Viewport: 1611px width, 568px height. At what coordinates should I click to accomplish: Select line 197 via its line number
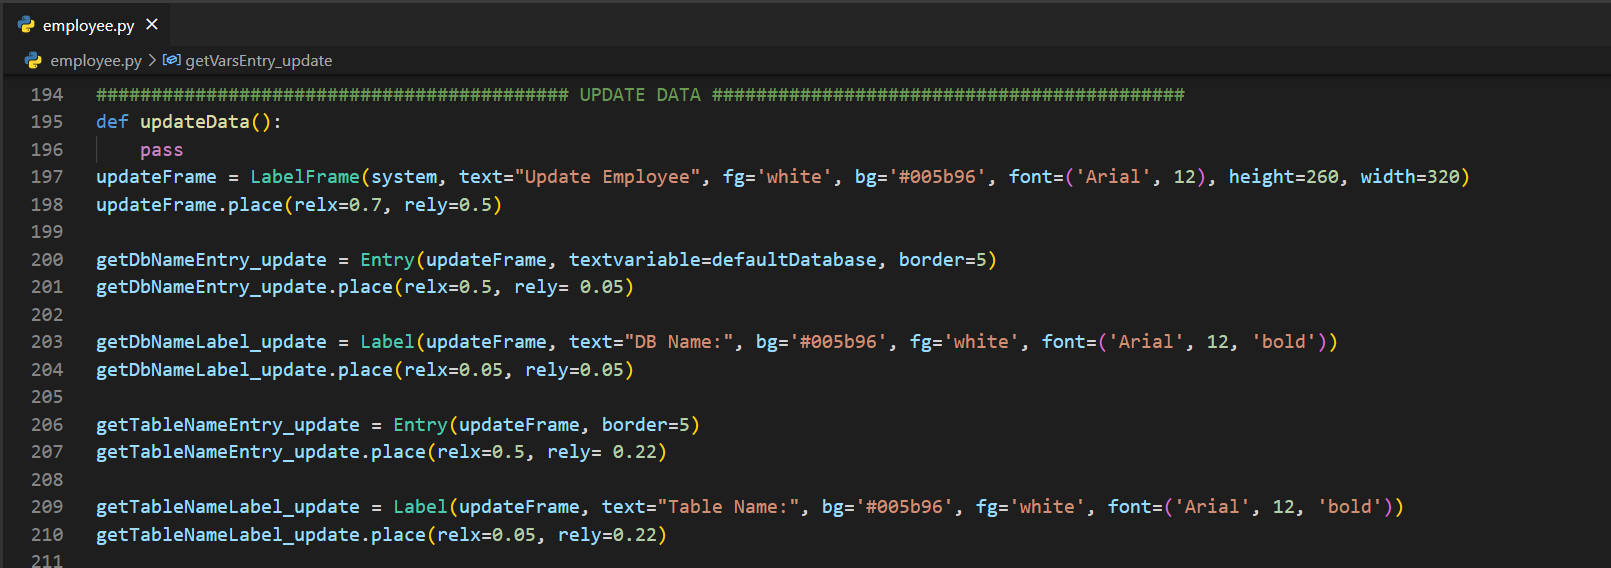(47, 177)
